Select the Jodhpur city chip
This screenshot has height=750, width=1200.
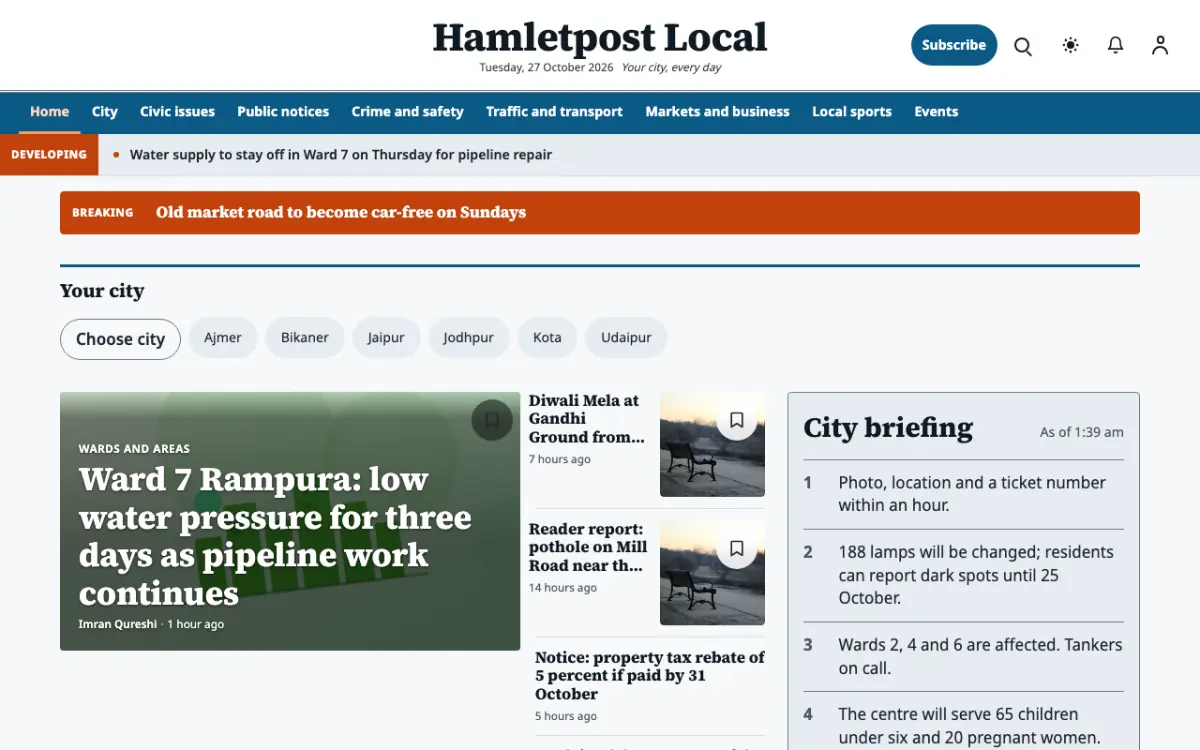pos(469,338)
